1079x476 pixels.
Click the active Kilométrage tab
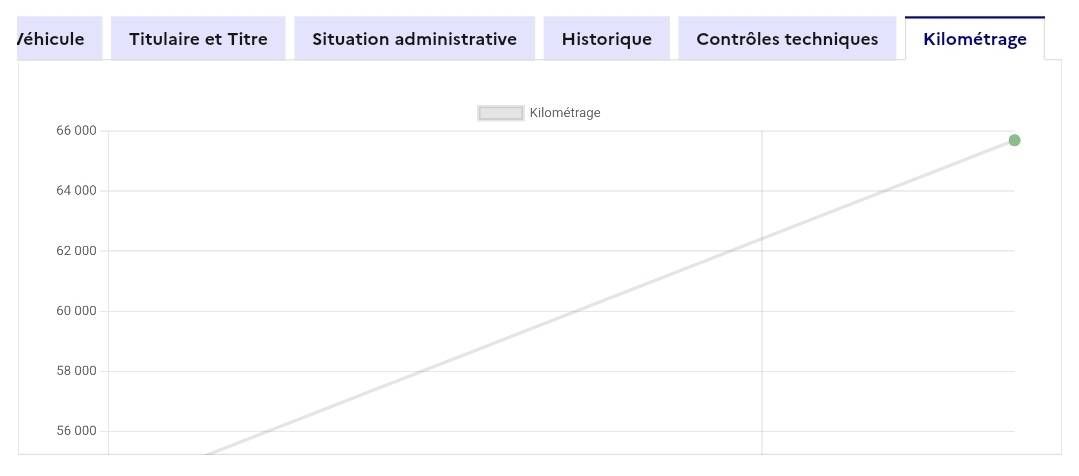(974, 39)
